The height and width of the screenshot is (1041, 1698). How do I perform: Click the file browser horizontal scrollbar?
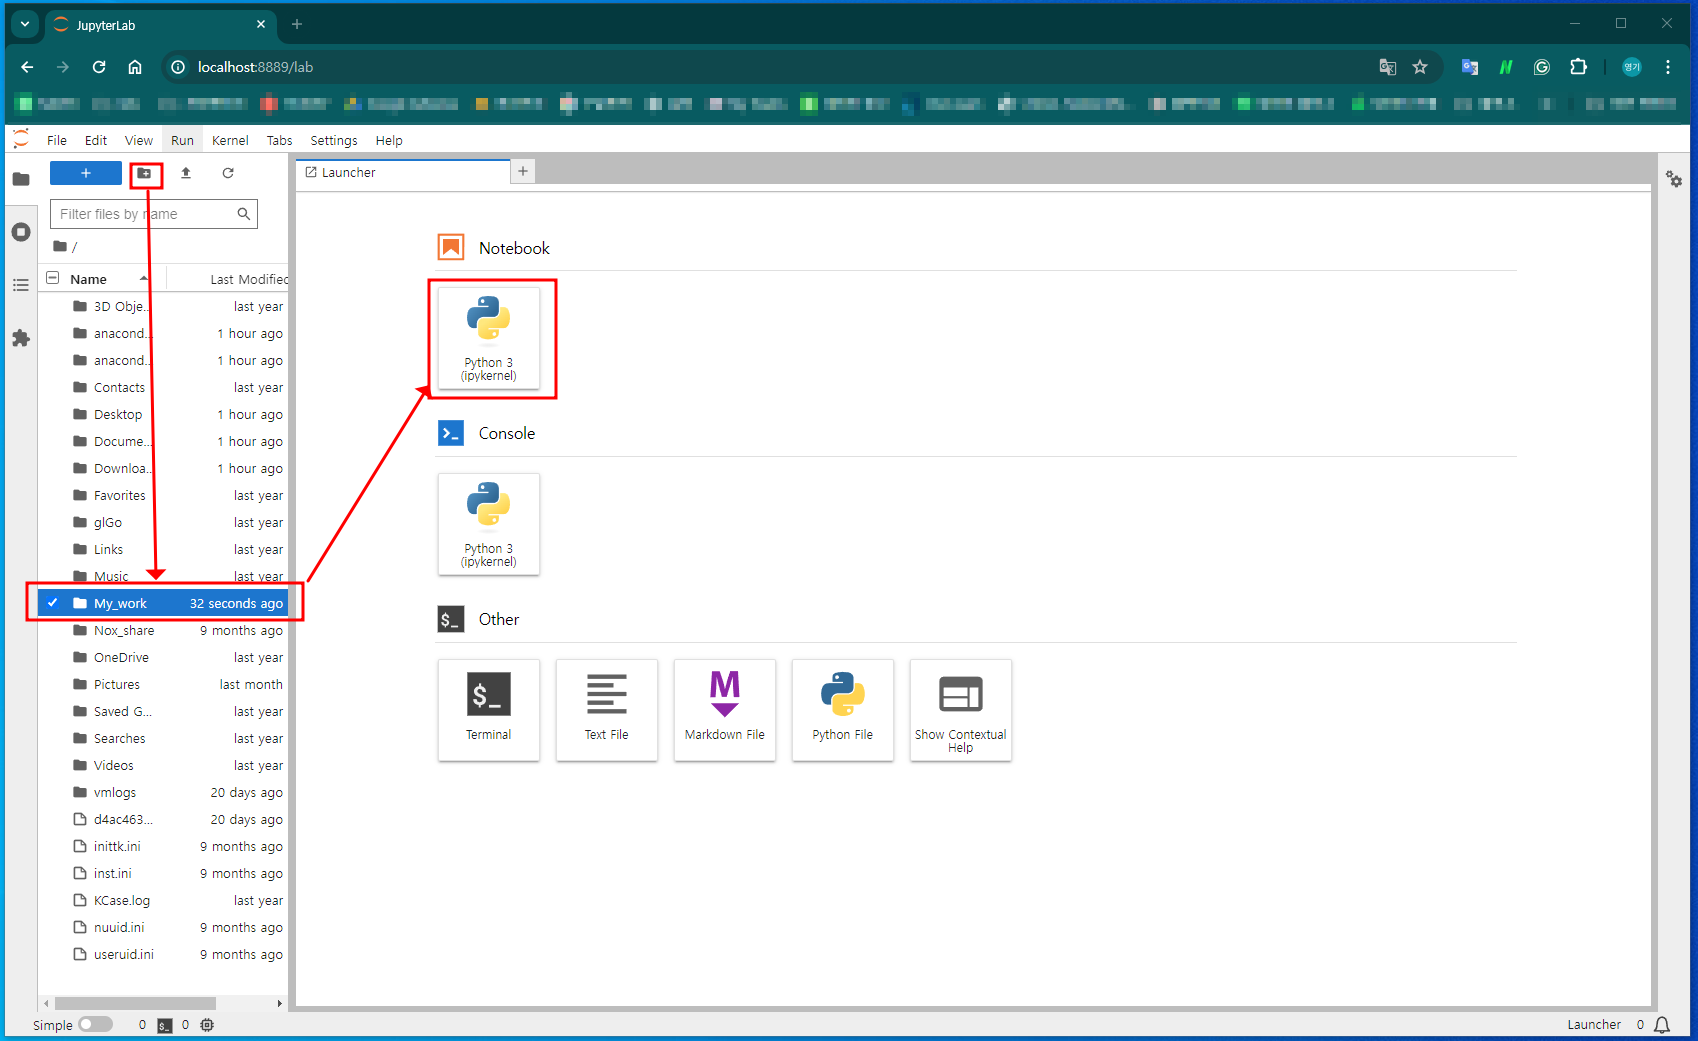tap(135, 1003)
